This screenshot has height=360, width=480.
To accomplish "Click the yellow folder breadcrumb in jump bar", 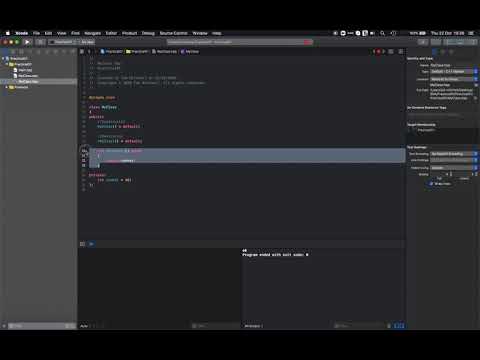I will pyautogui.click(x=137, y=52).
